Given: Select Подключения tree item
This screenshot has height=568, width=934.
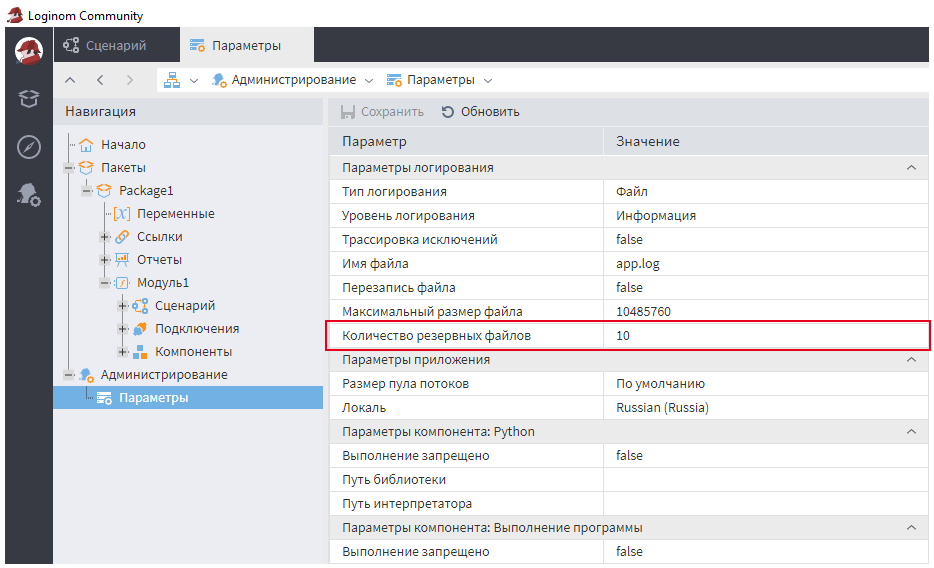Looking at the screenshot, I should [197, 329].
